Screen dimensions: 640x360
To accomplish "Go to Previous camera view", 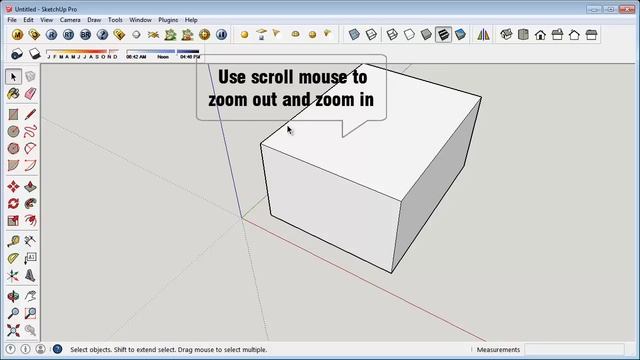I will 30,330.
